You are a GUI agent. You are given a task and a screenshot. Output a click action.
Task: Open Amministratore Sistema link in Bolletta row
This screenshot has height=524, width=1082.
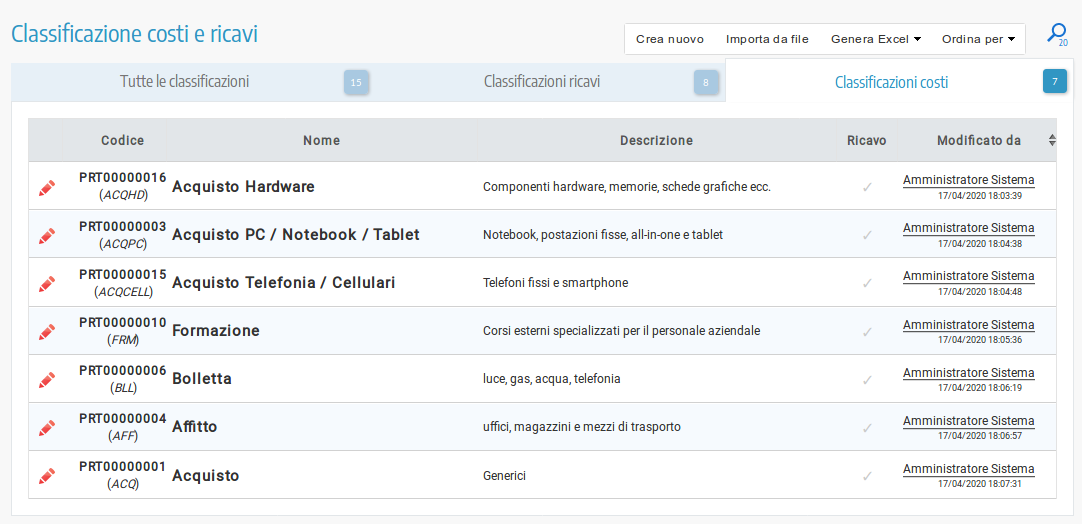(x=968, y=373)
